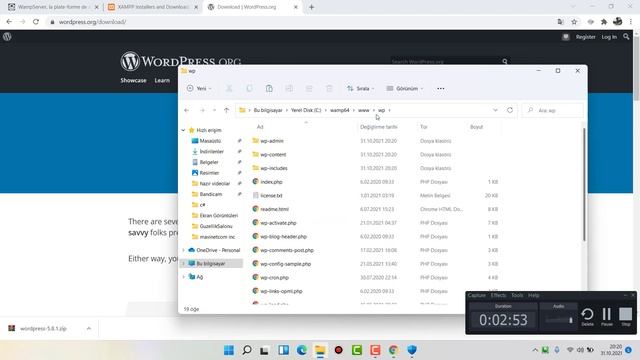
Task: Open the Görünüm (View) dropdown
Action: [x=405, y=89]
